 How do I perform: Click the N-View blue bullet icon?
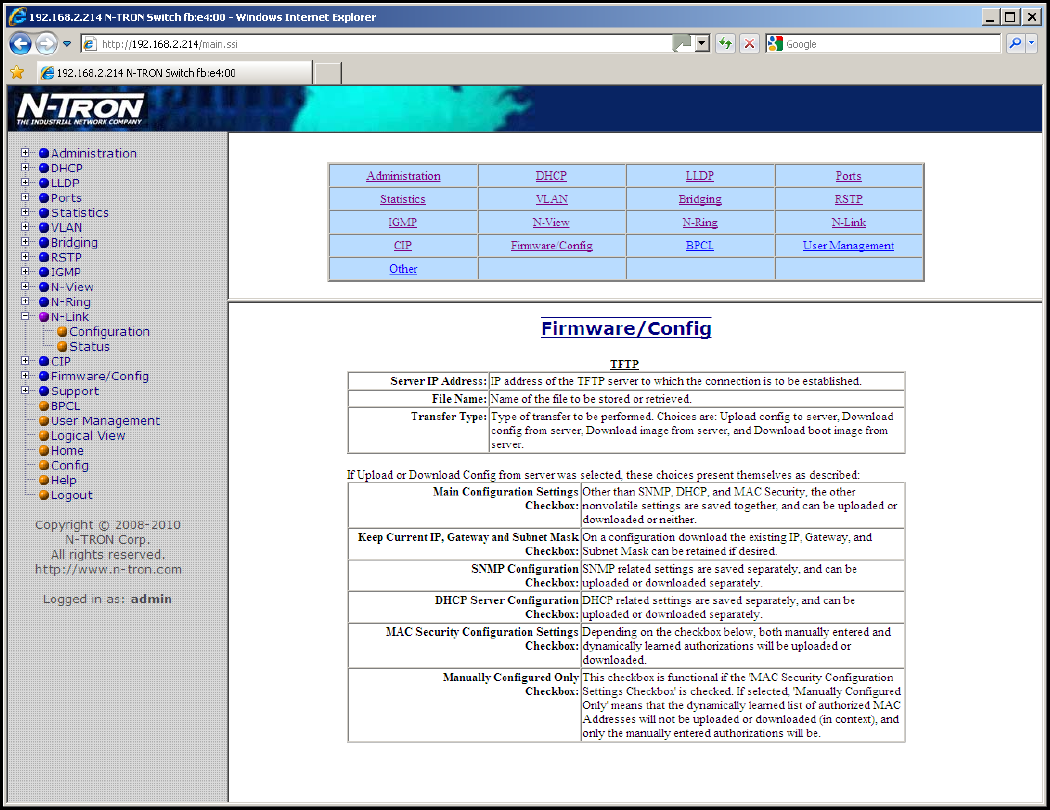point(44,287)
